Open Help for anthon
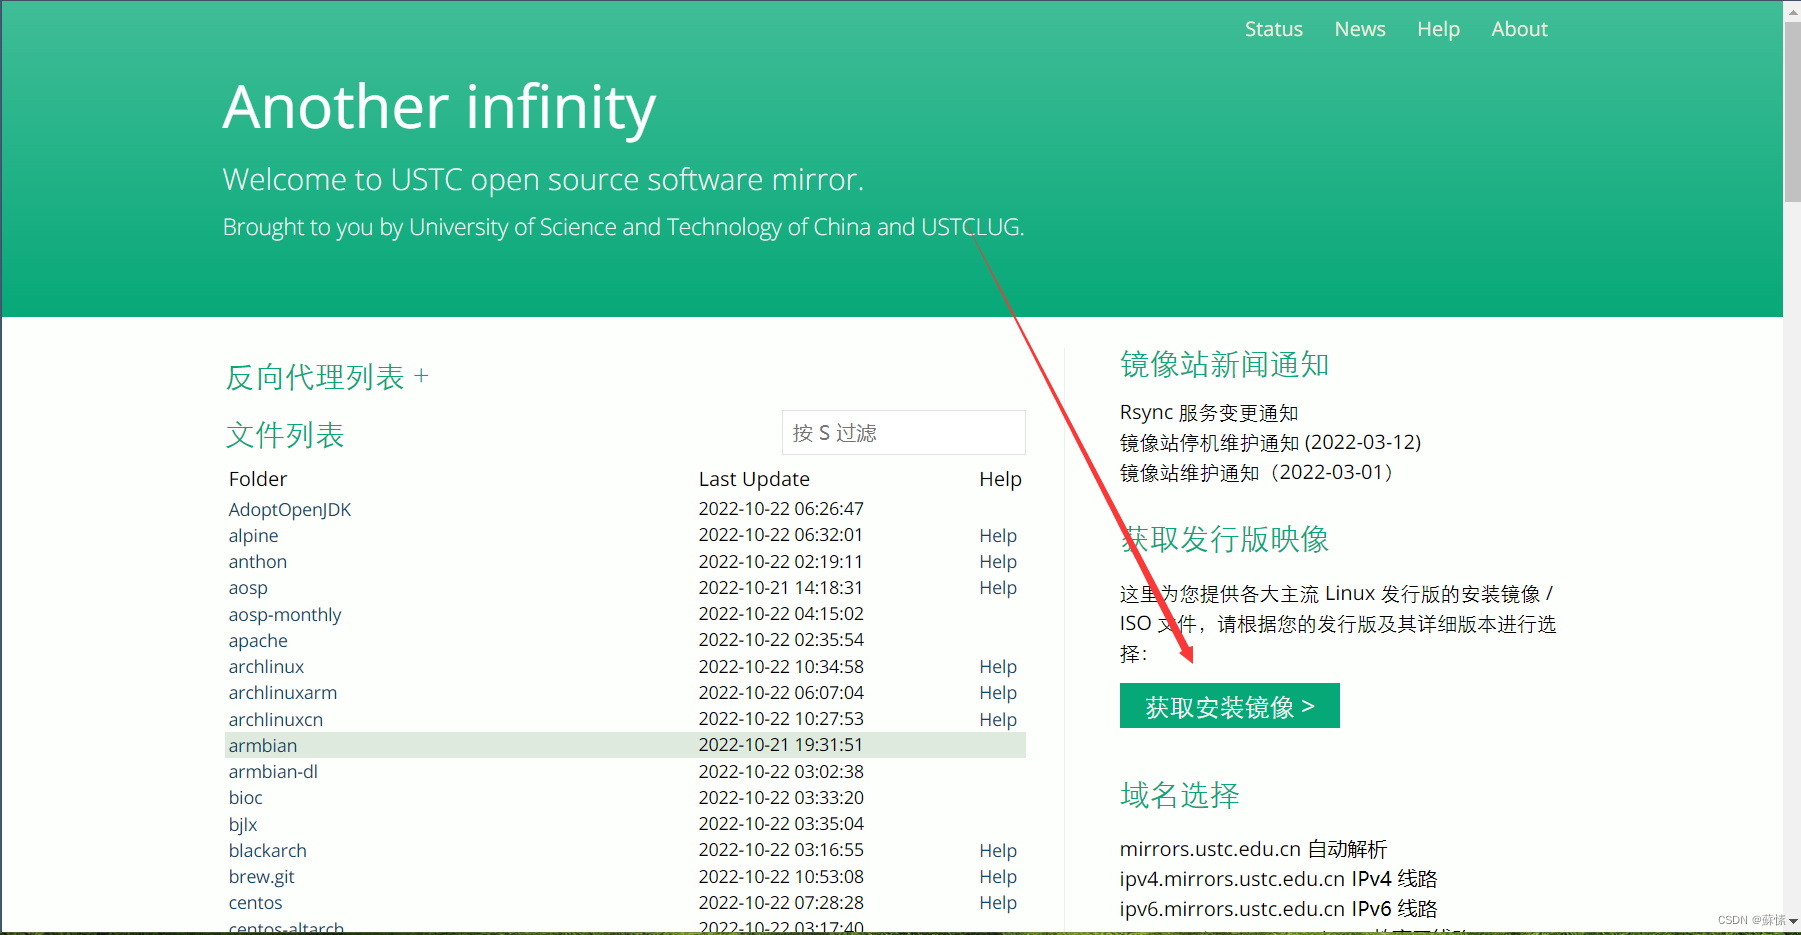Viewport: 1801px width, 935px height. click(x=998, y=561)
